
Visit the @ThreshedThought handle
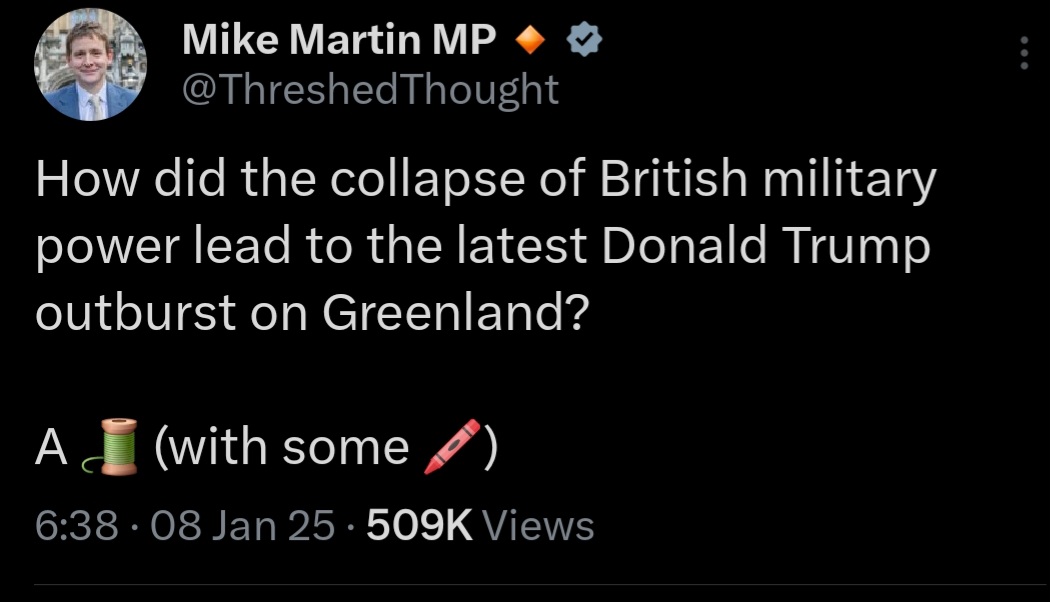tap(370, 90)
